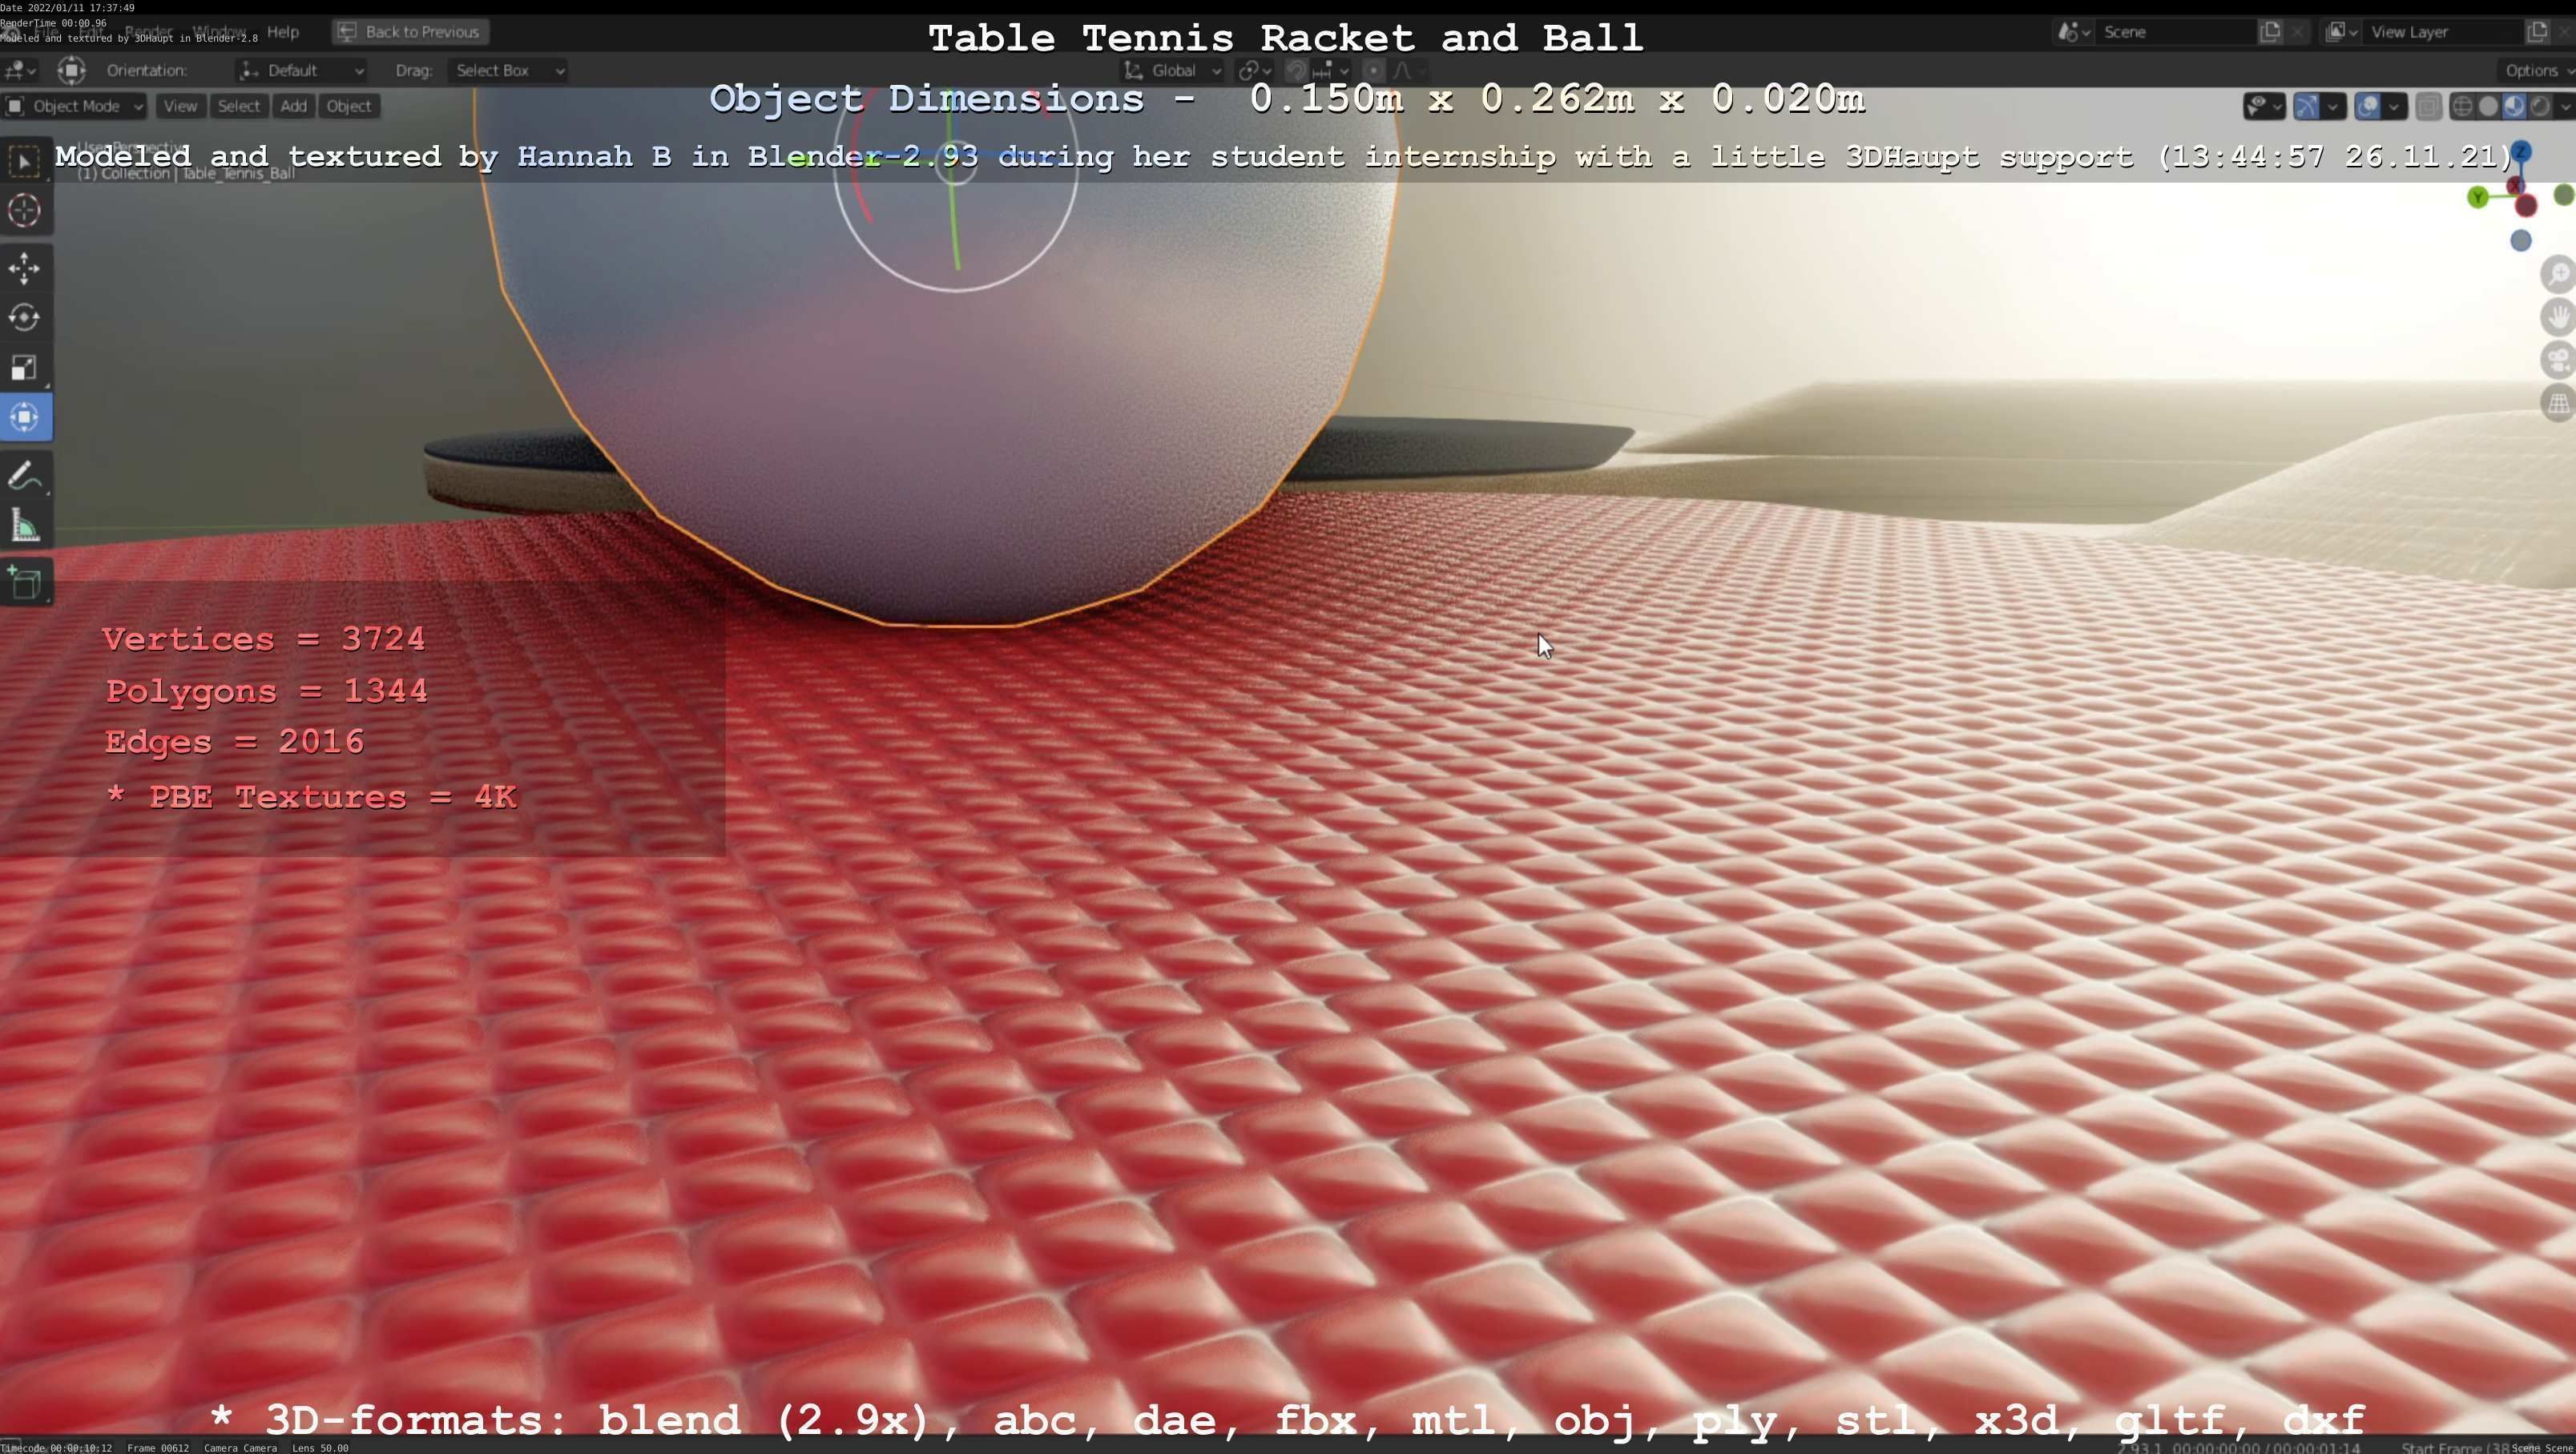The width and height of the screenshot is (2576, 1454).
Task: Open proportional editing falloff dropdown
Action: pyautogui.click(x=1409, y=71)
